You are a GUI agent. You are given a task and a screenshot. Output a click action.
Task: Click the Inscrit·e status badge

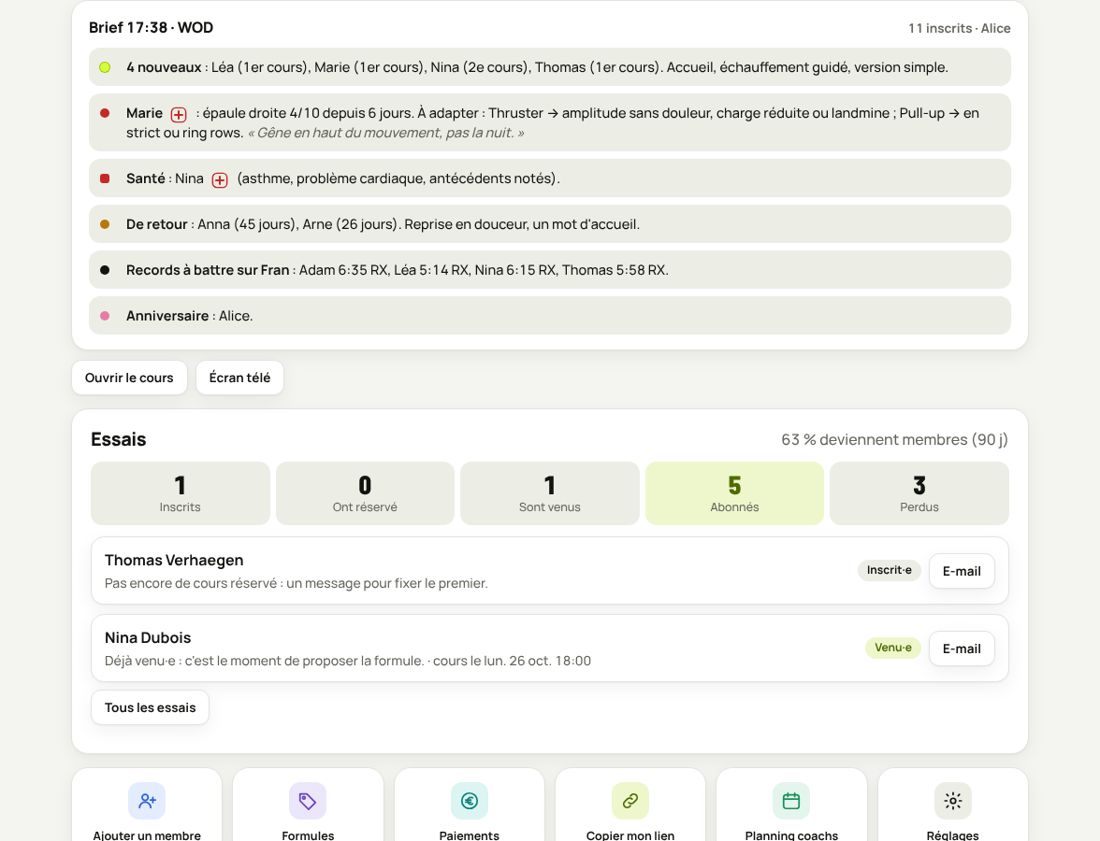[x=889, y=570]
